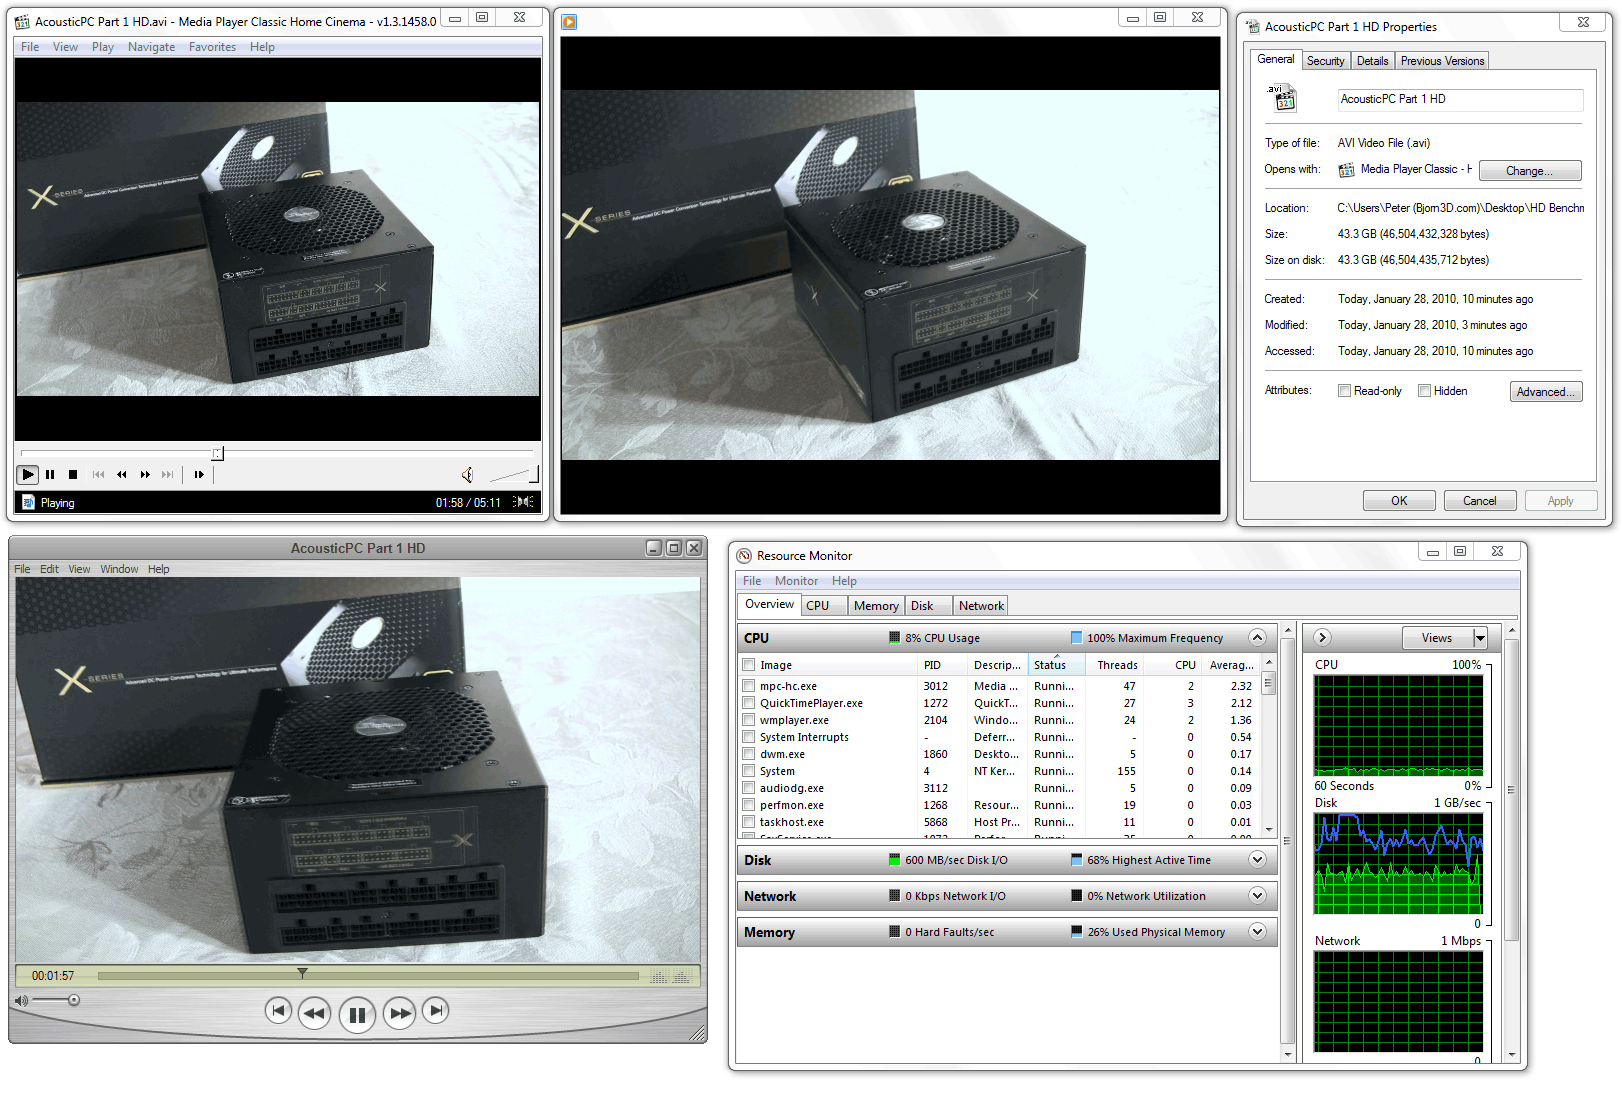Click QuickTime rewind button

(314, 1013)
